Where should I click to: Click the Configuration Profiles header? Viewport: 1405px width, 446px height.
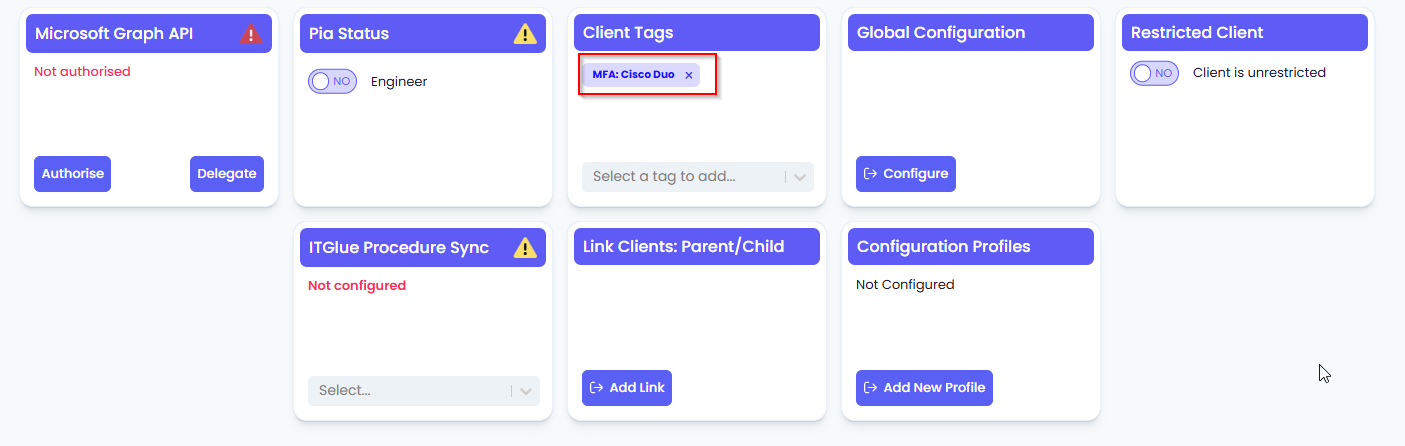tap(971, 247)
